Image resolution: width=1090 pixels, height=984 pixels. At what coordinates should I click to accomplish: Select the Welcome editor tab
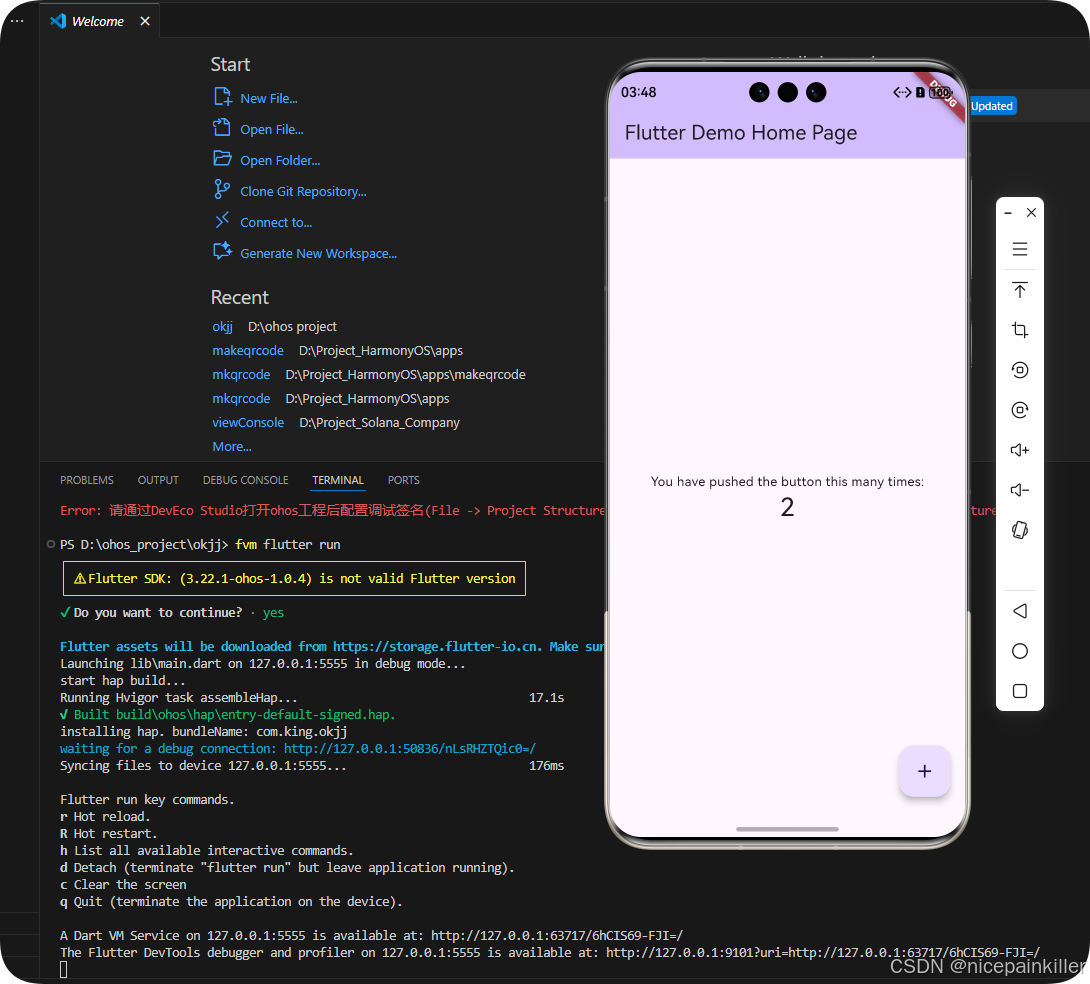click(97, 22)
